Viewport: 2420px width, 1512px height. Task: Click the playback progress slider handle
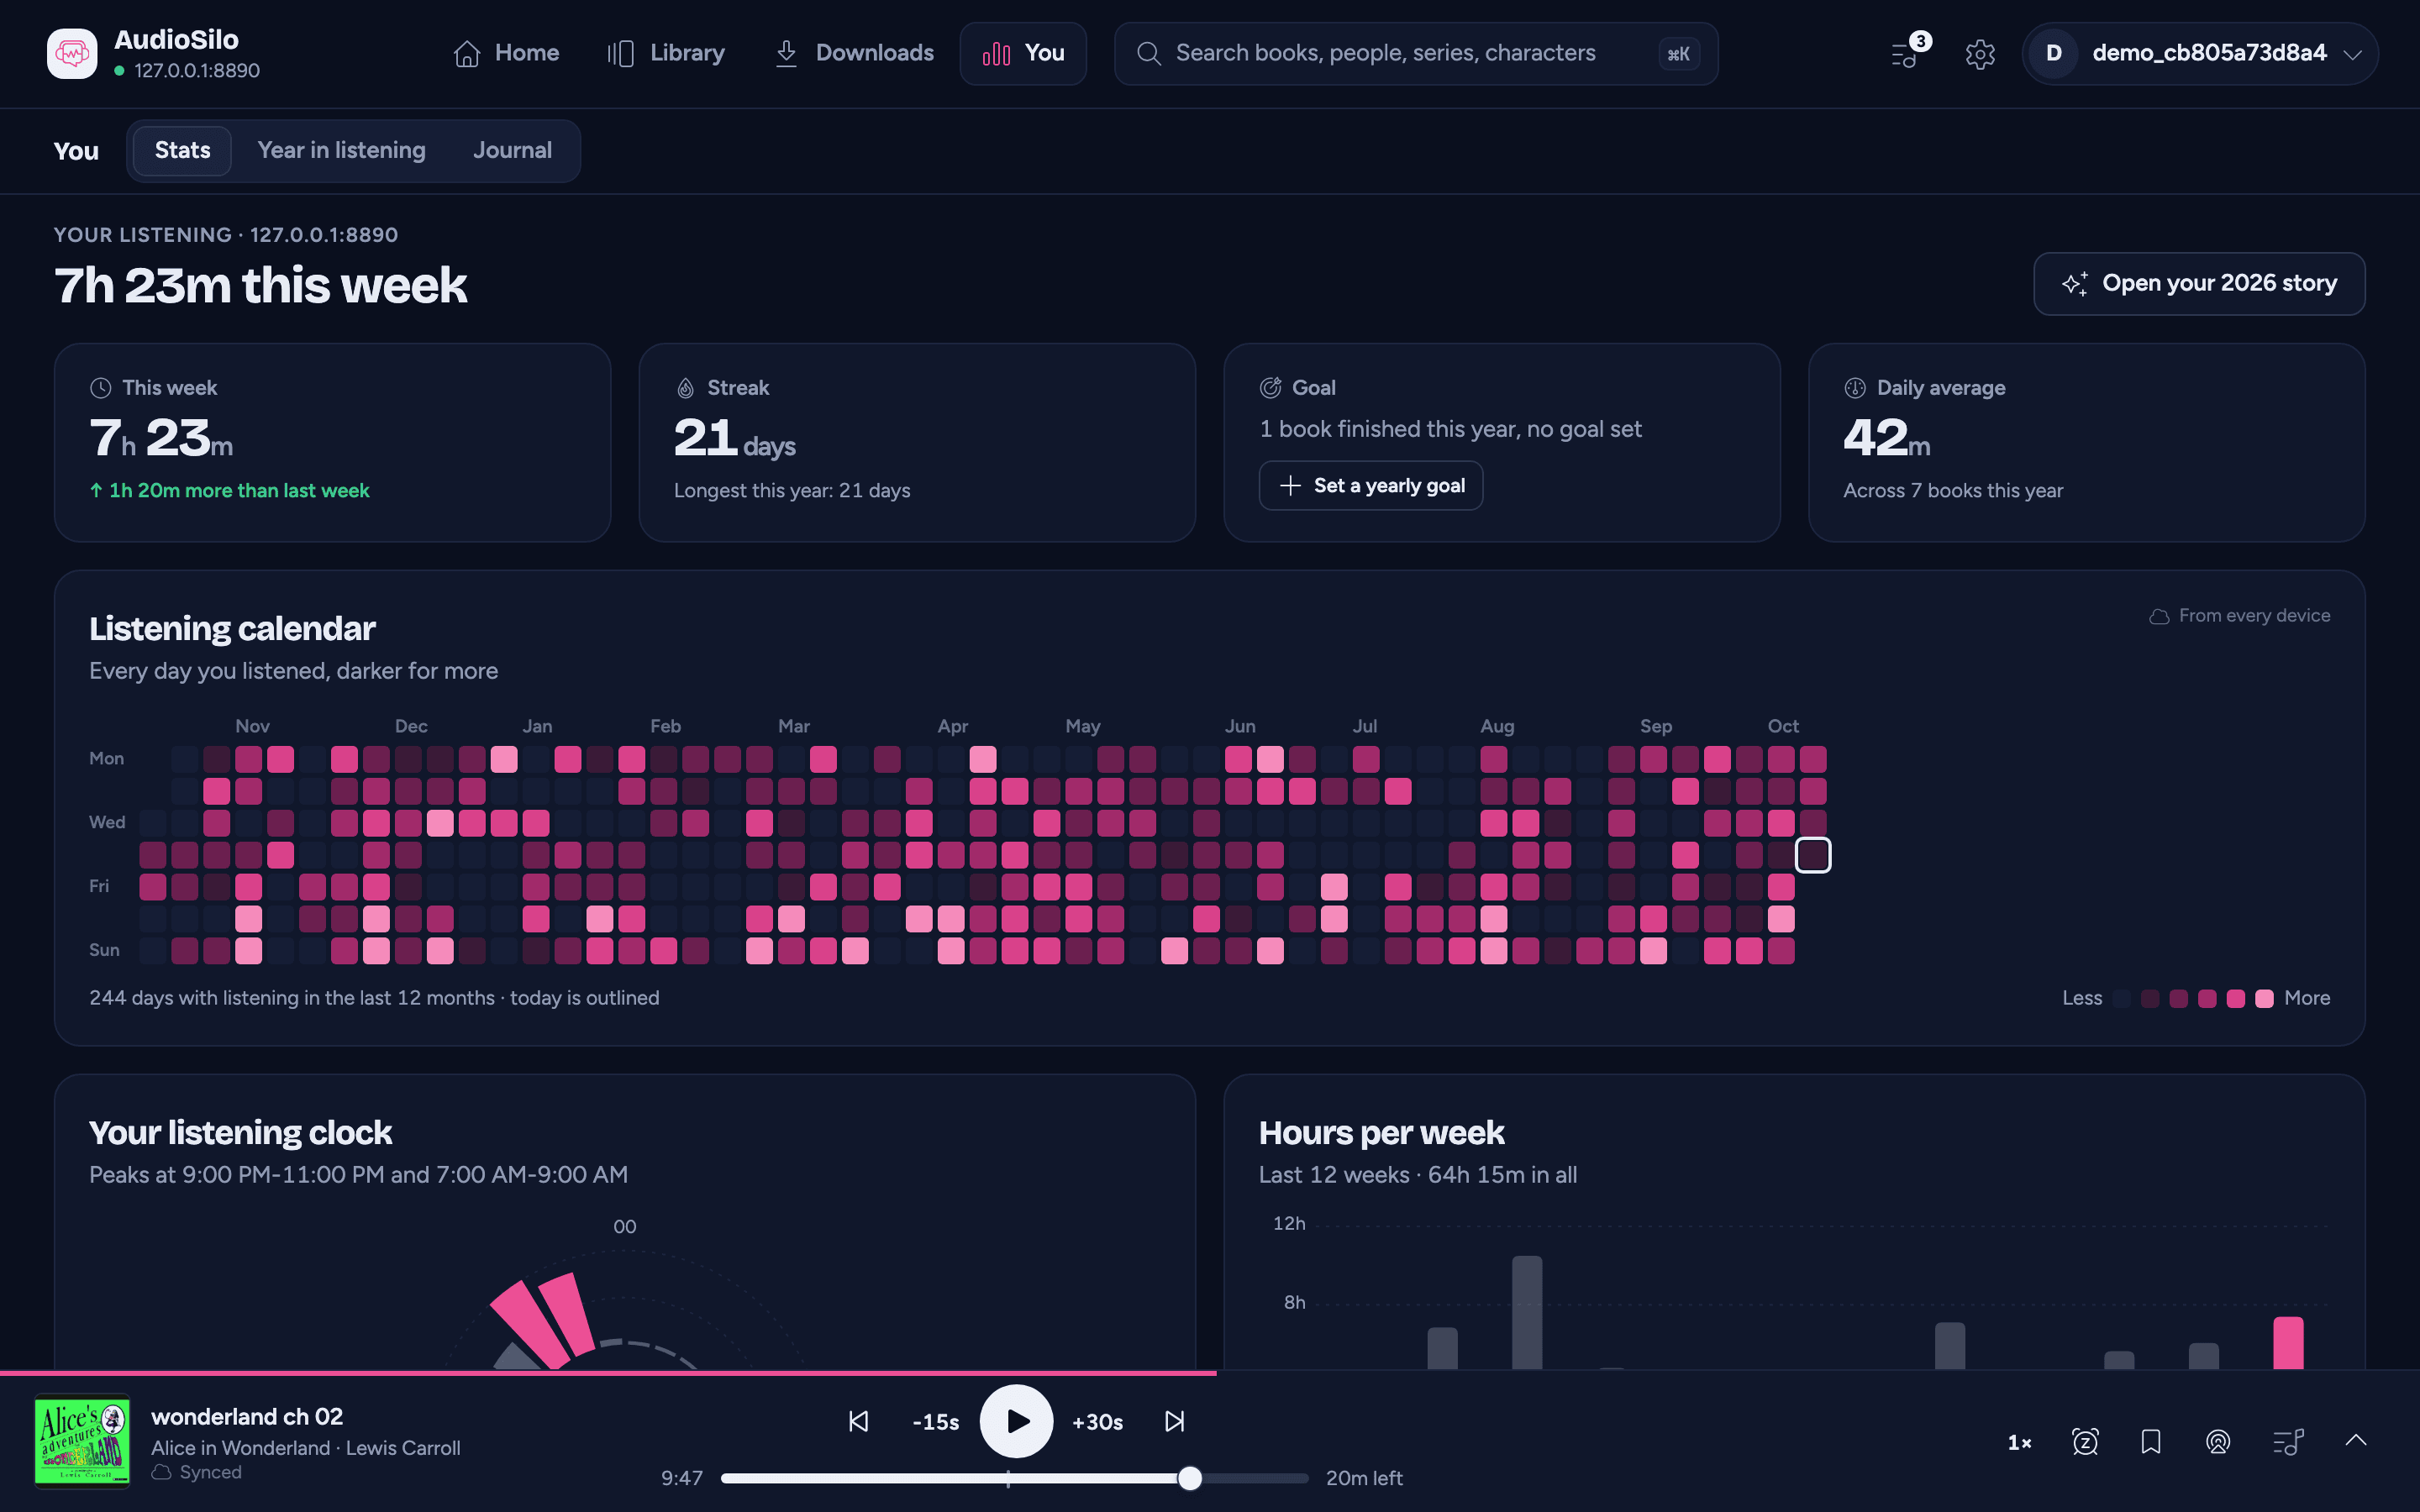click(x=1189, y=1478)
